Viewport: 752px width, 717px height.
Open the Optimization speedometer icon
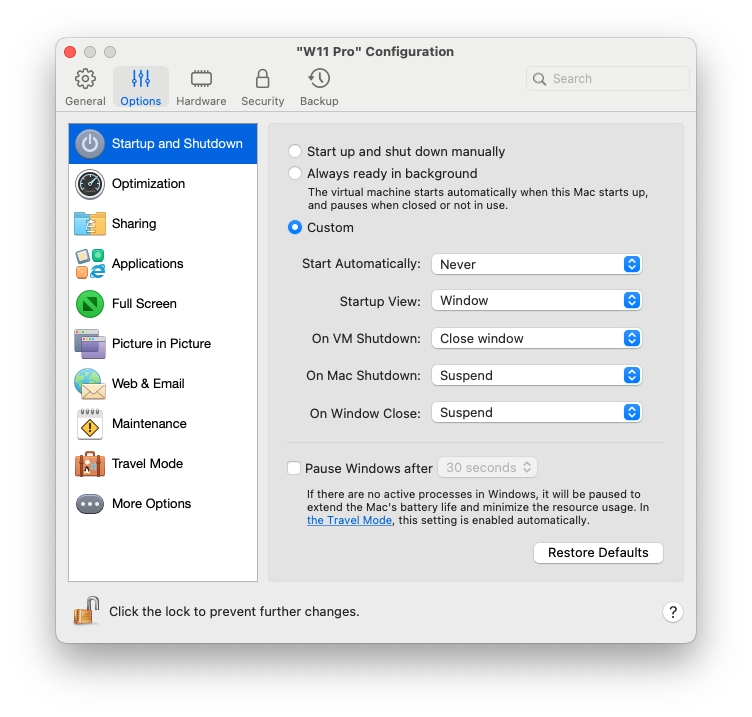(90, 184)
